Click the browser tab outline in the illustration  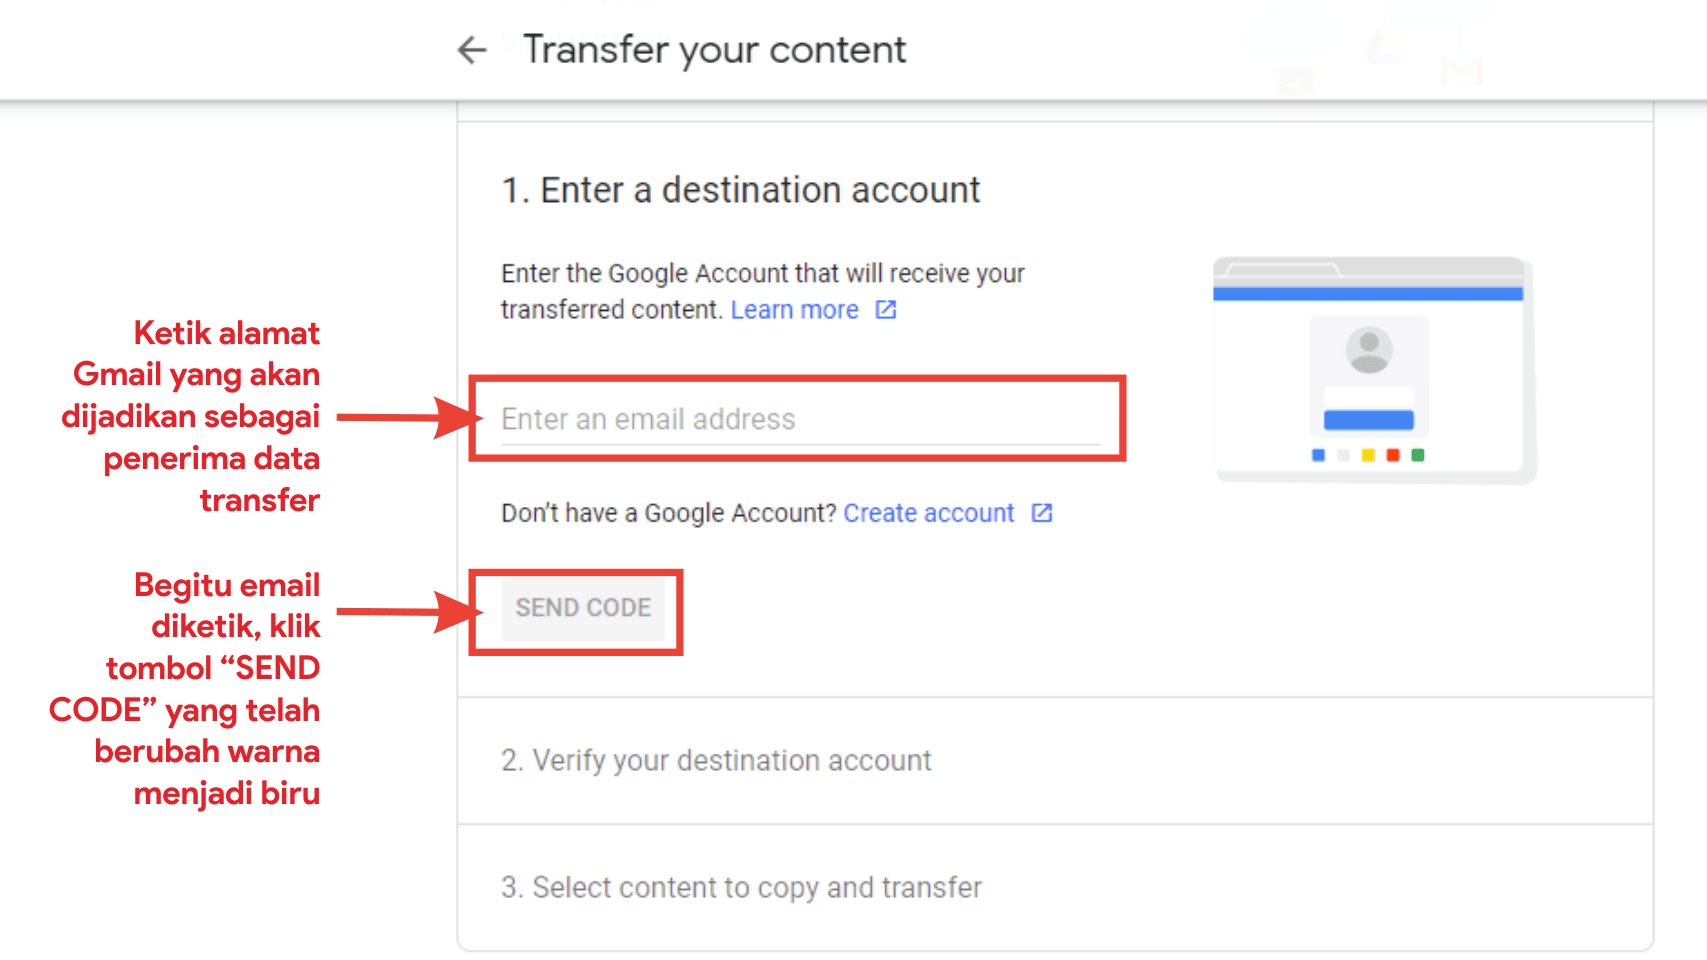[x=1282, y=270]
